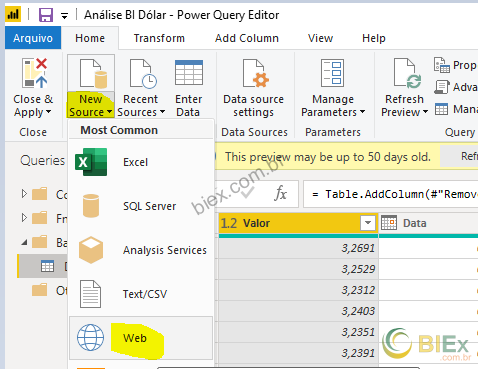Click the Save icon in title bar

point(46,15)
